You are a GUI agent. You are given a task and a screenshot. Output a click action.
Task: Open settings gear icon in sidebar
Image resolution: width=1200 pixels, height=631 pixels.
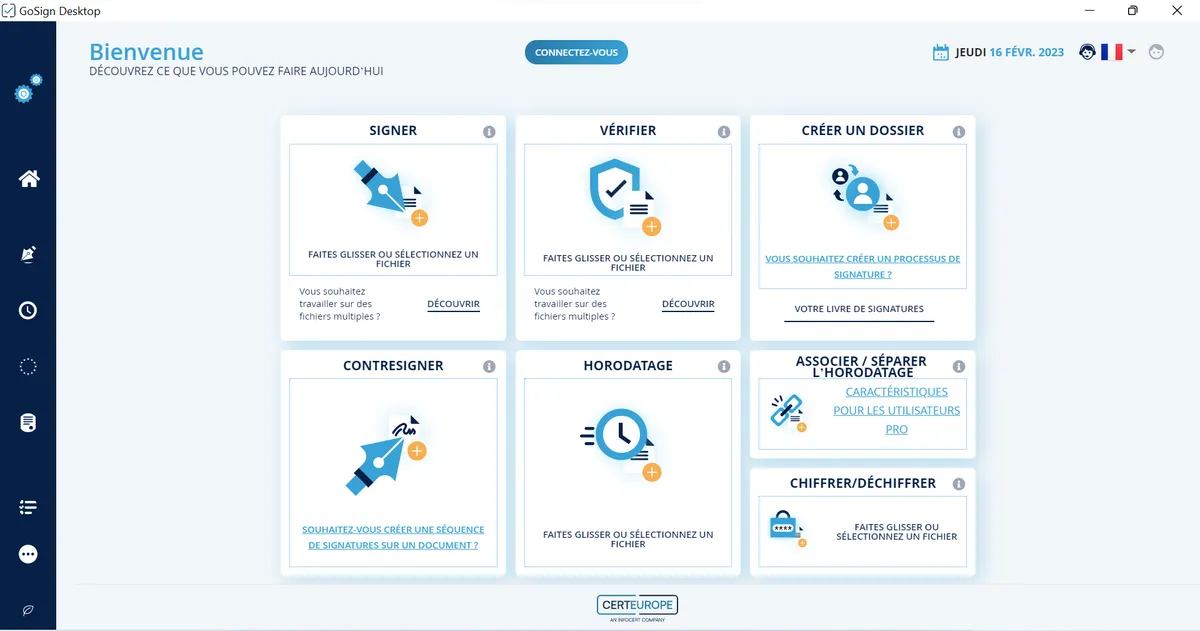tap(28, 89)
